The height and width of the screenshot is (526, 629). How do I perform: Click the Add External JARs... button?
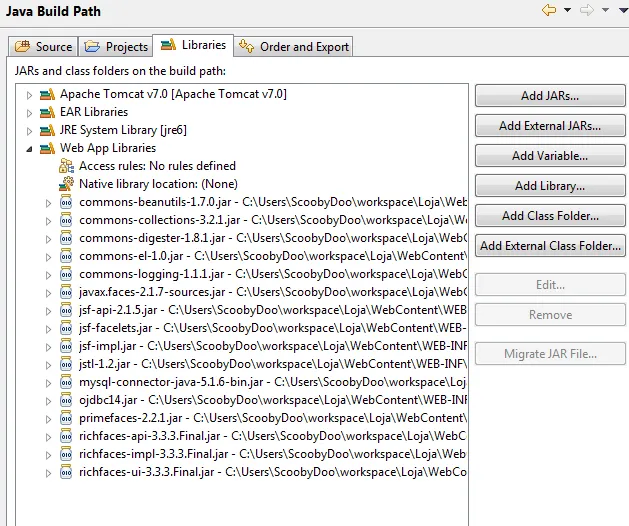tap(550, 126)
